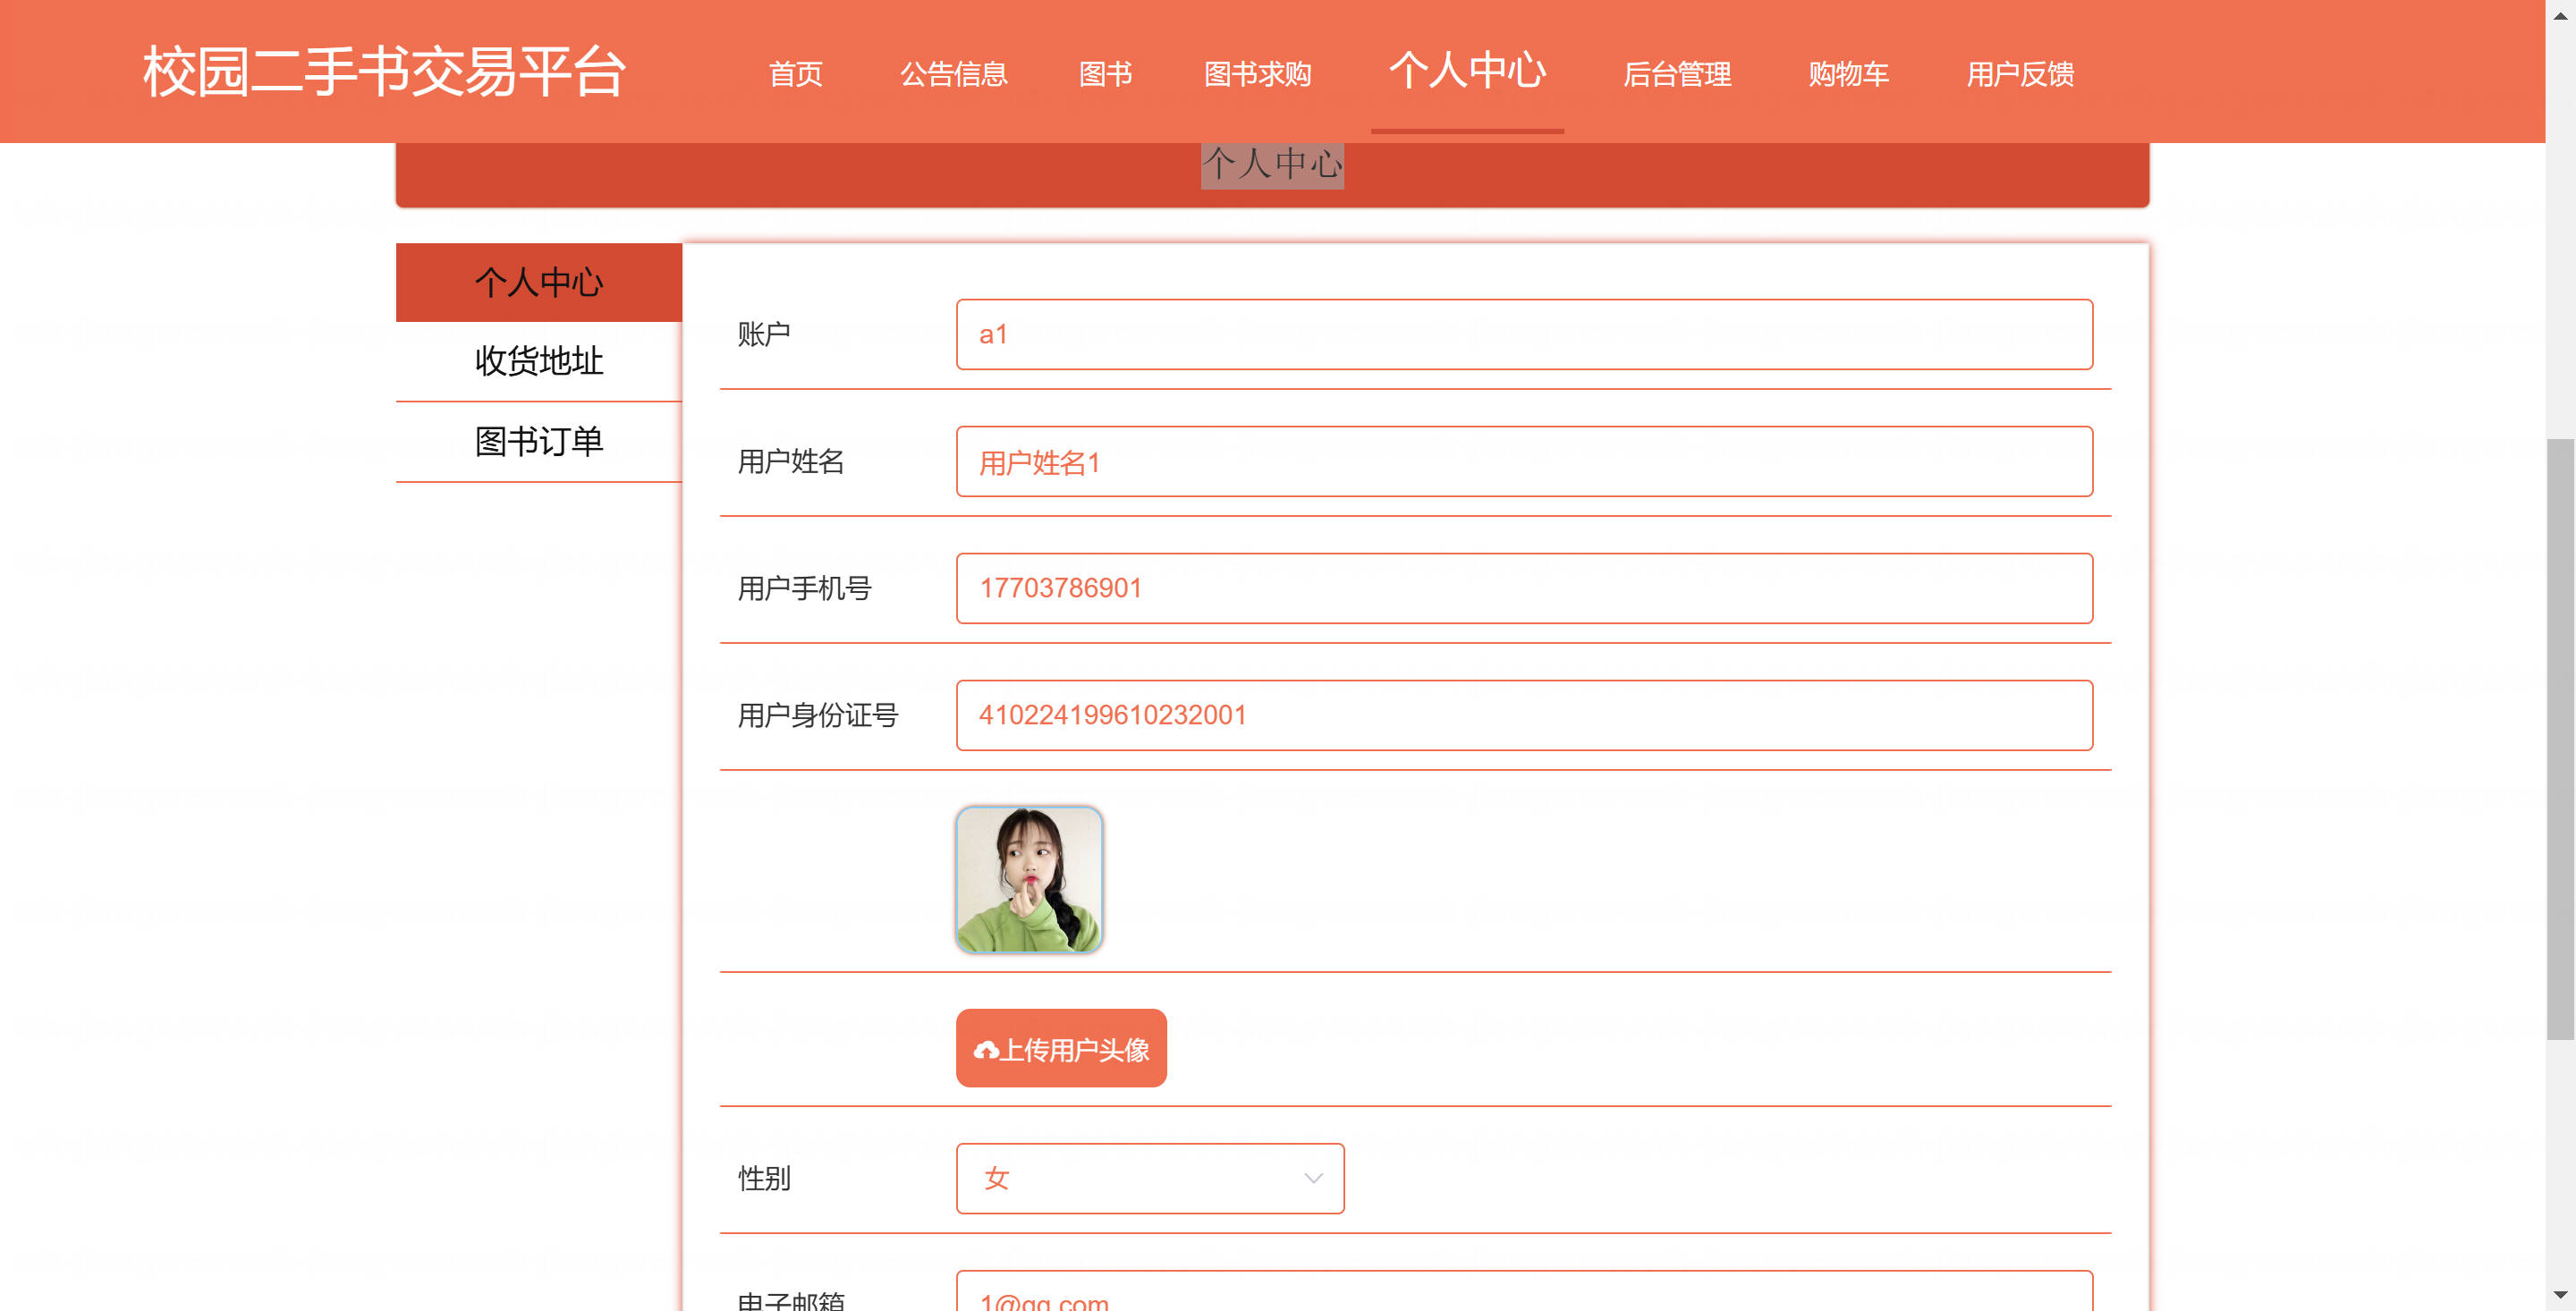Open 用户反馈 in the top menu
Screen dimensions: 2576x1311
point(2020,74)
